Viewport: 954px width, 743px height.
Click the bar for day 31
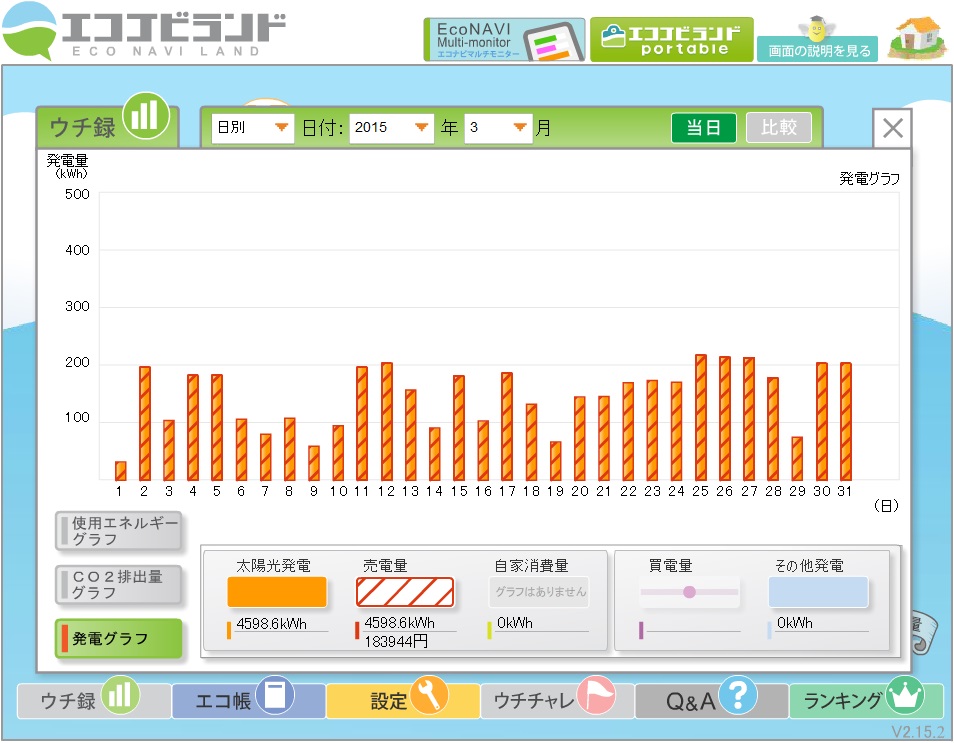pyautogui.click(x=846, y=422)
